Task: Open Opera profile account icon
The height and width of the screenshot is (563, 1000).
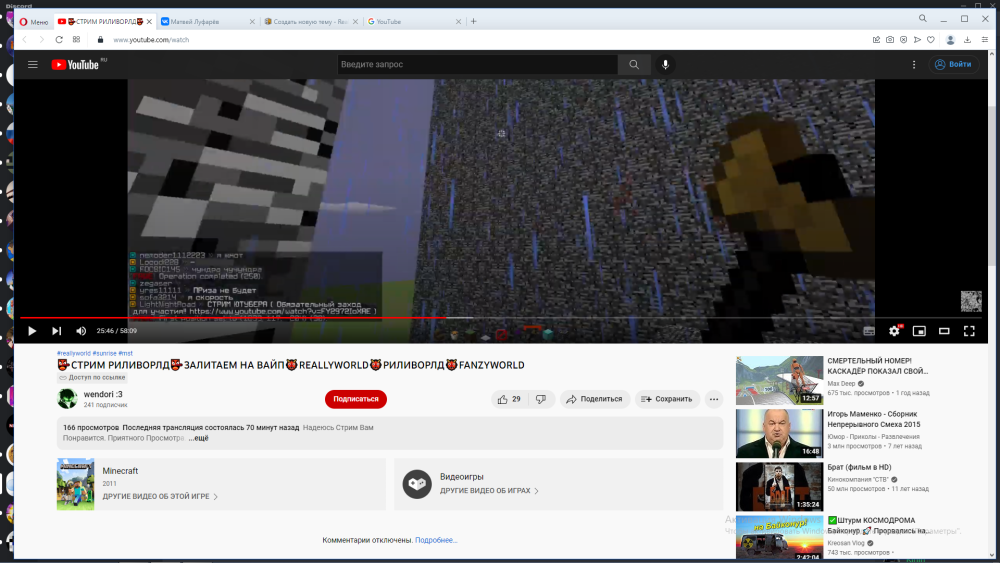Action: [x=950, y=40]
